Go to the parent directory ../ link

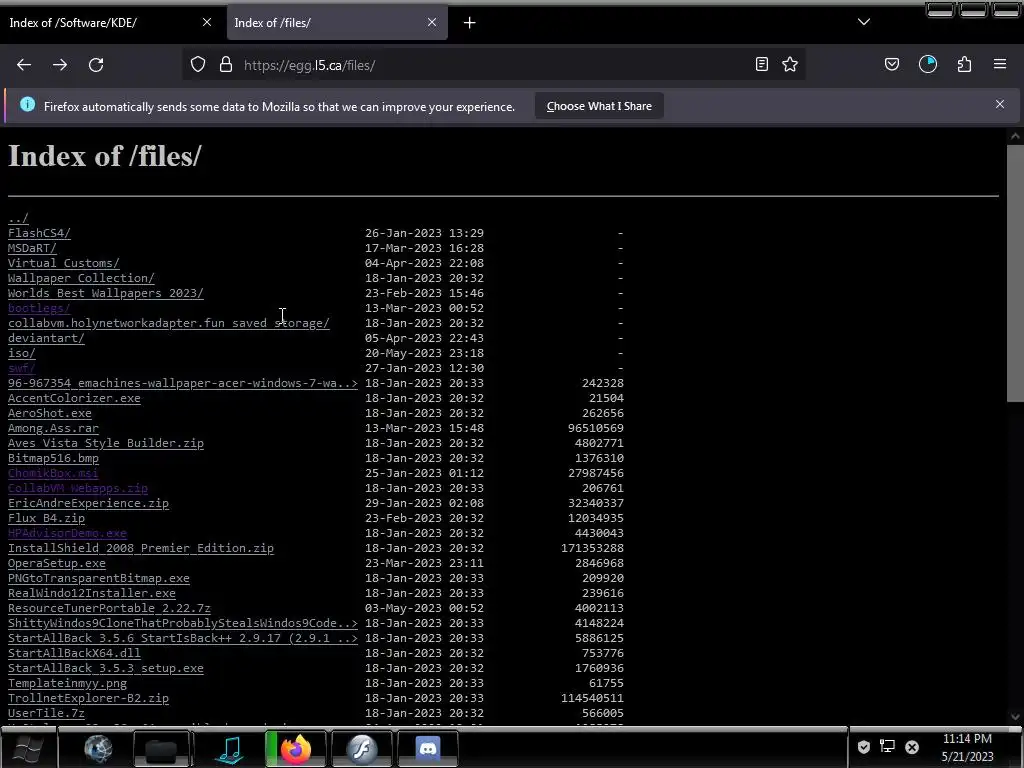18,218
